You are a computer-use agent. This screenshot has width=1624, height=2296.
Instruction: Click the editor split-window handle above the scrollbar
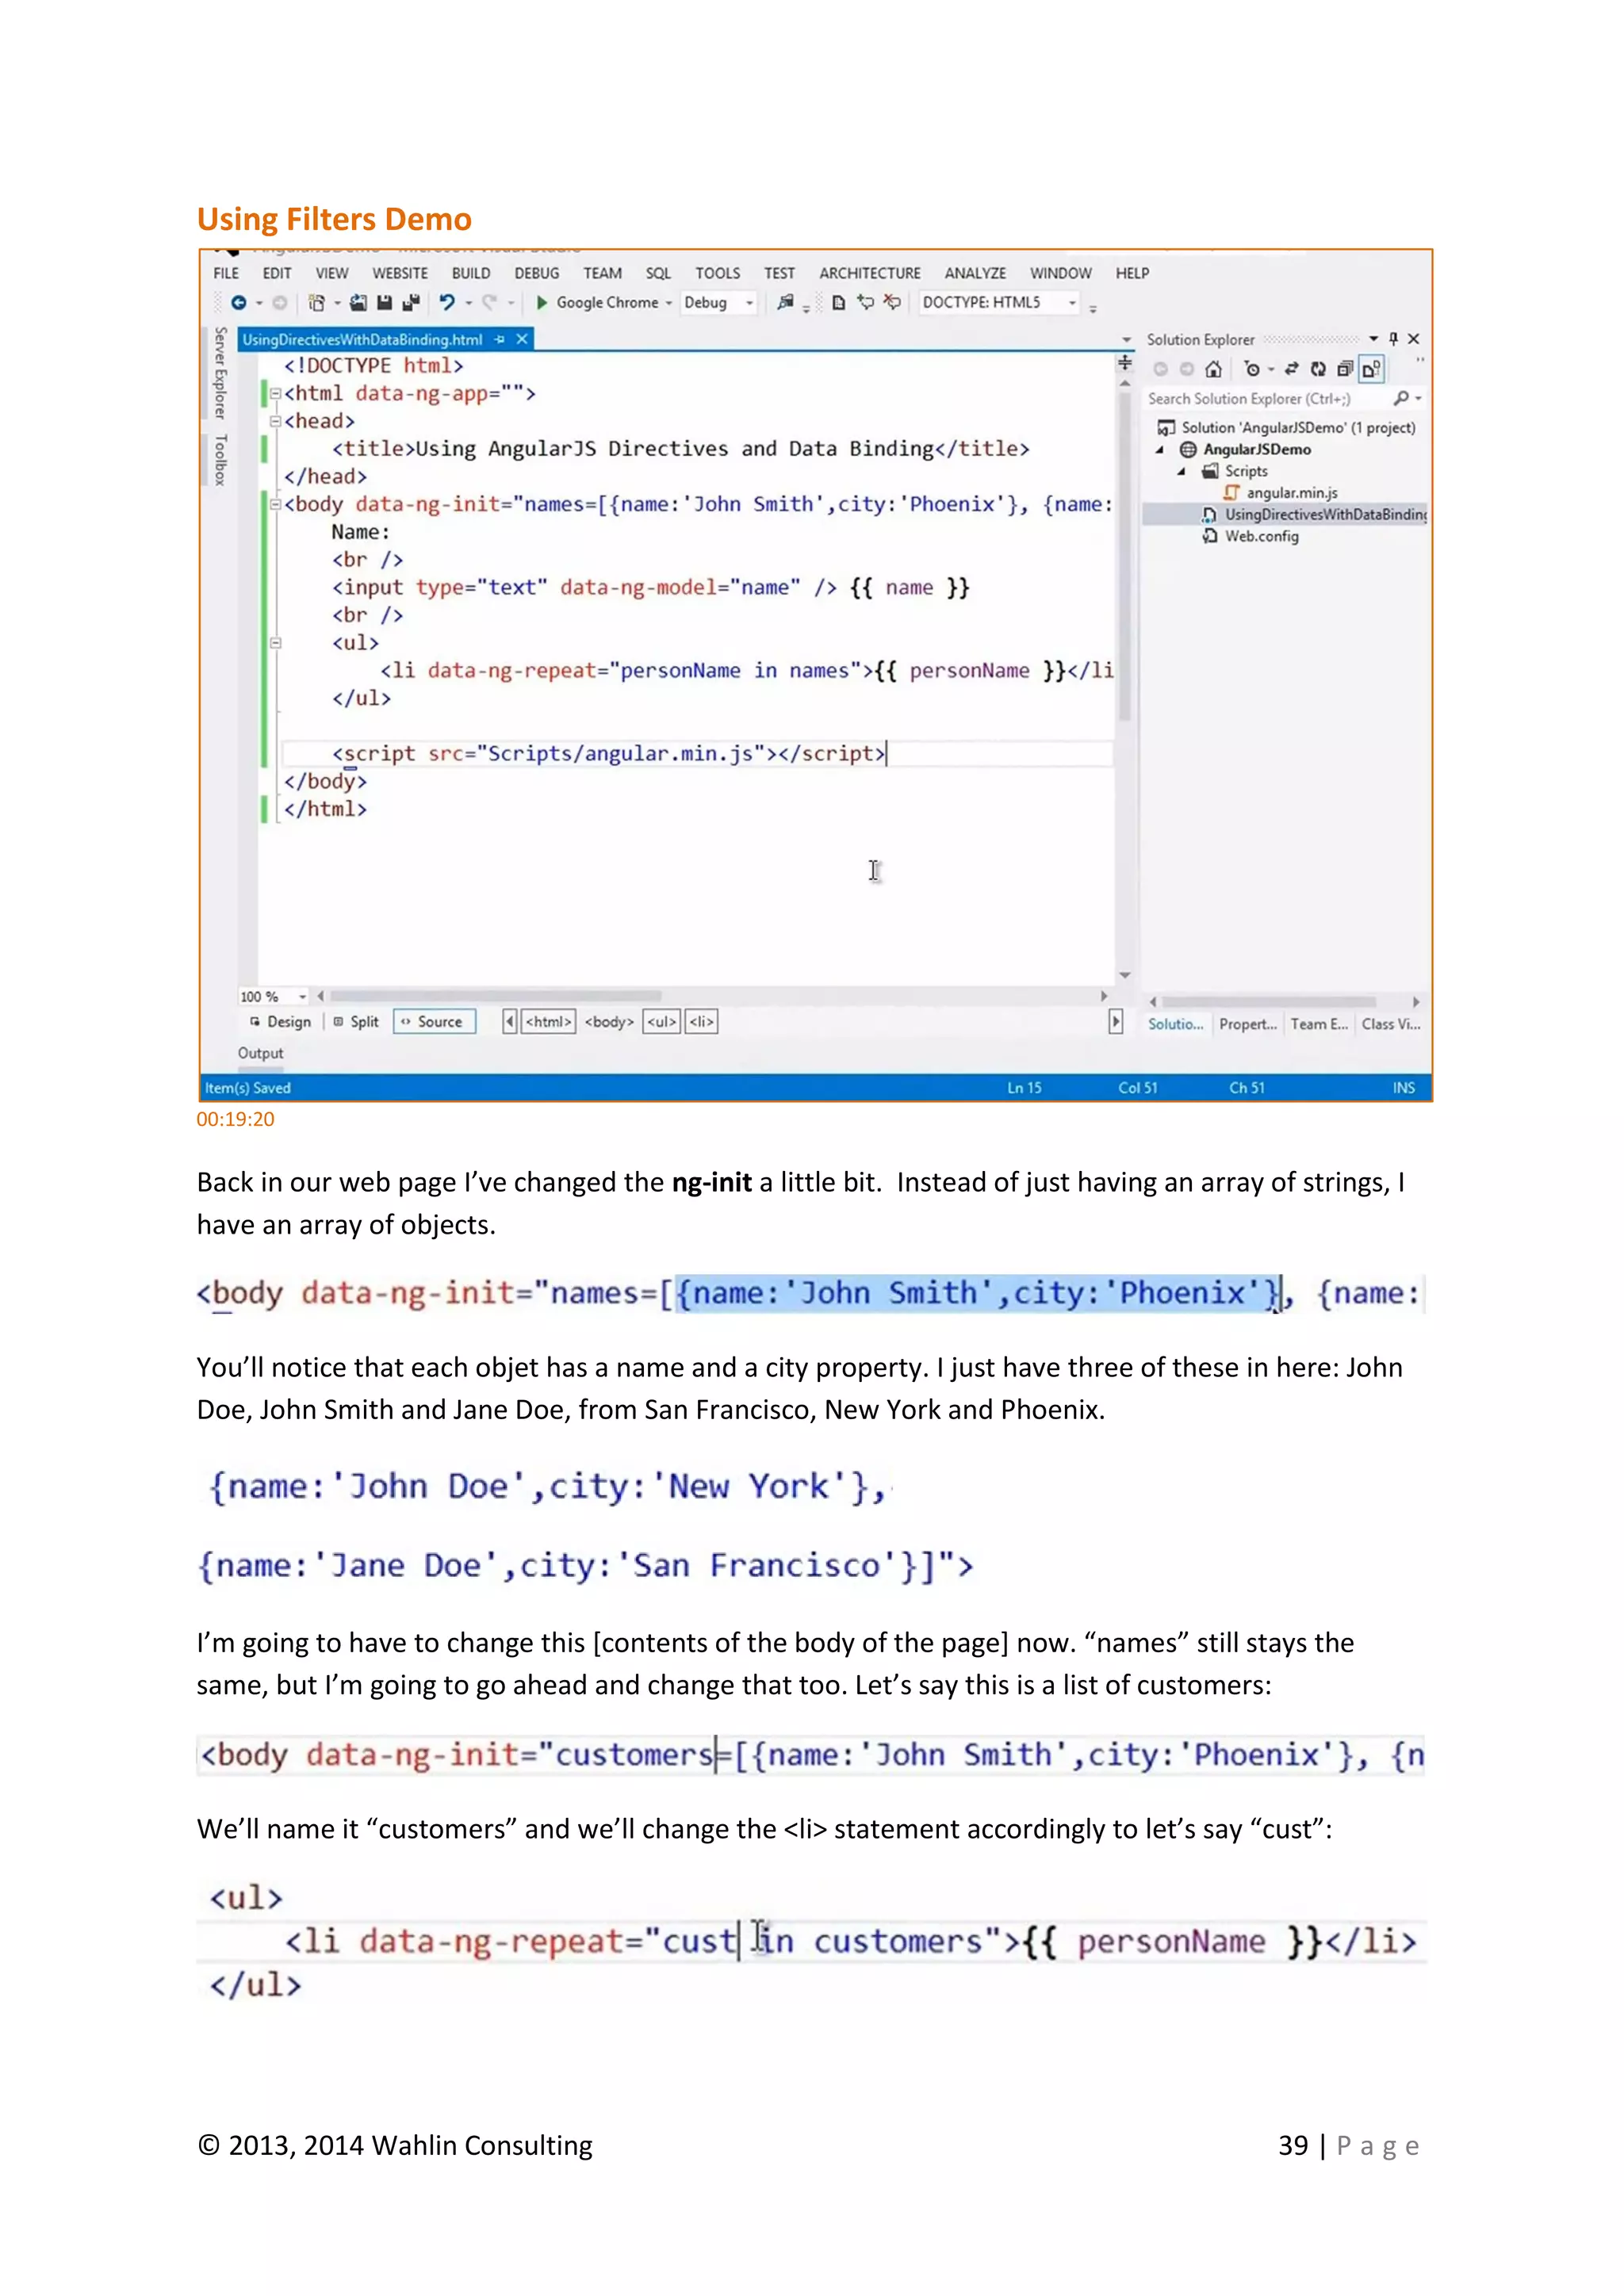[x=1125, y=363]
